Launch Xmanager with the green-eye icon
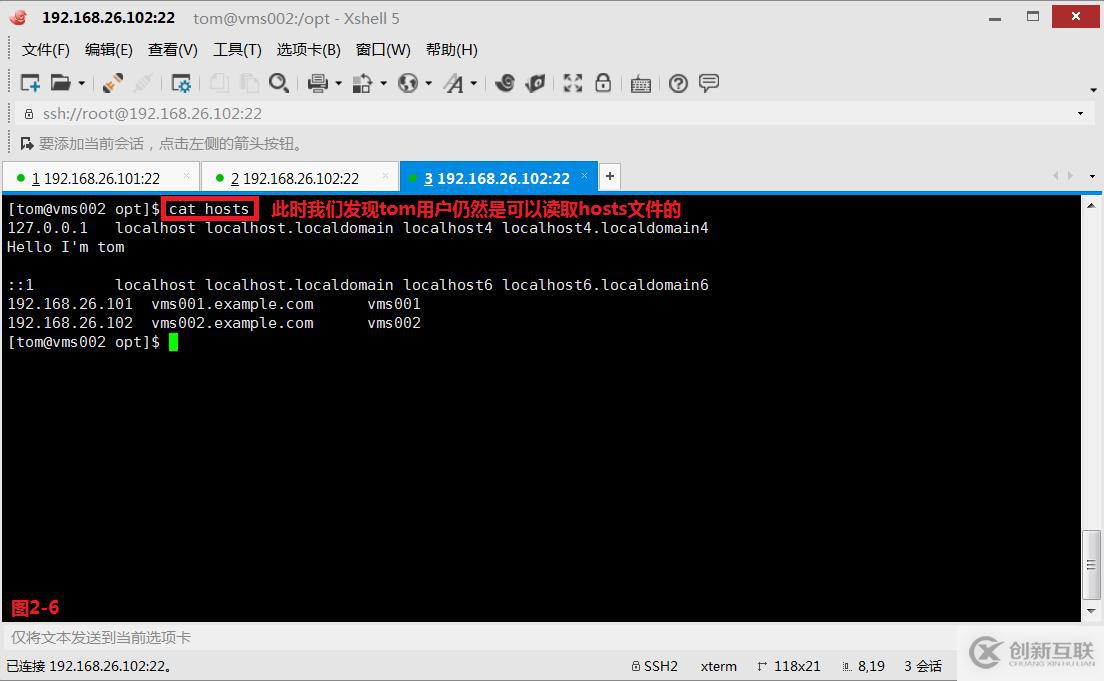Viewport: 1104px width, 681px height. (x=535, y=83)
